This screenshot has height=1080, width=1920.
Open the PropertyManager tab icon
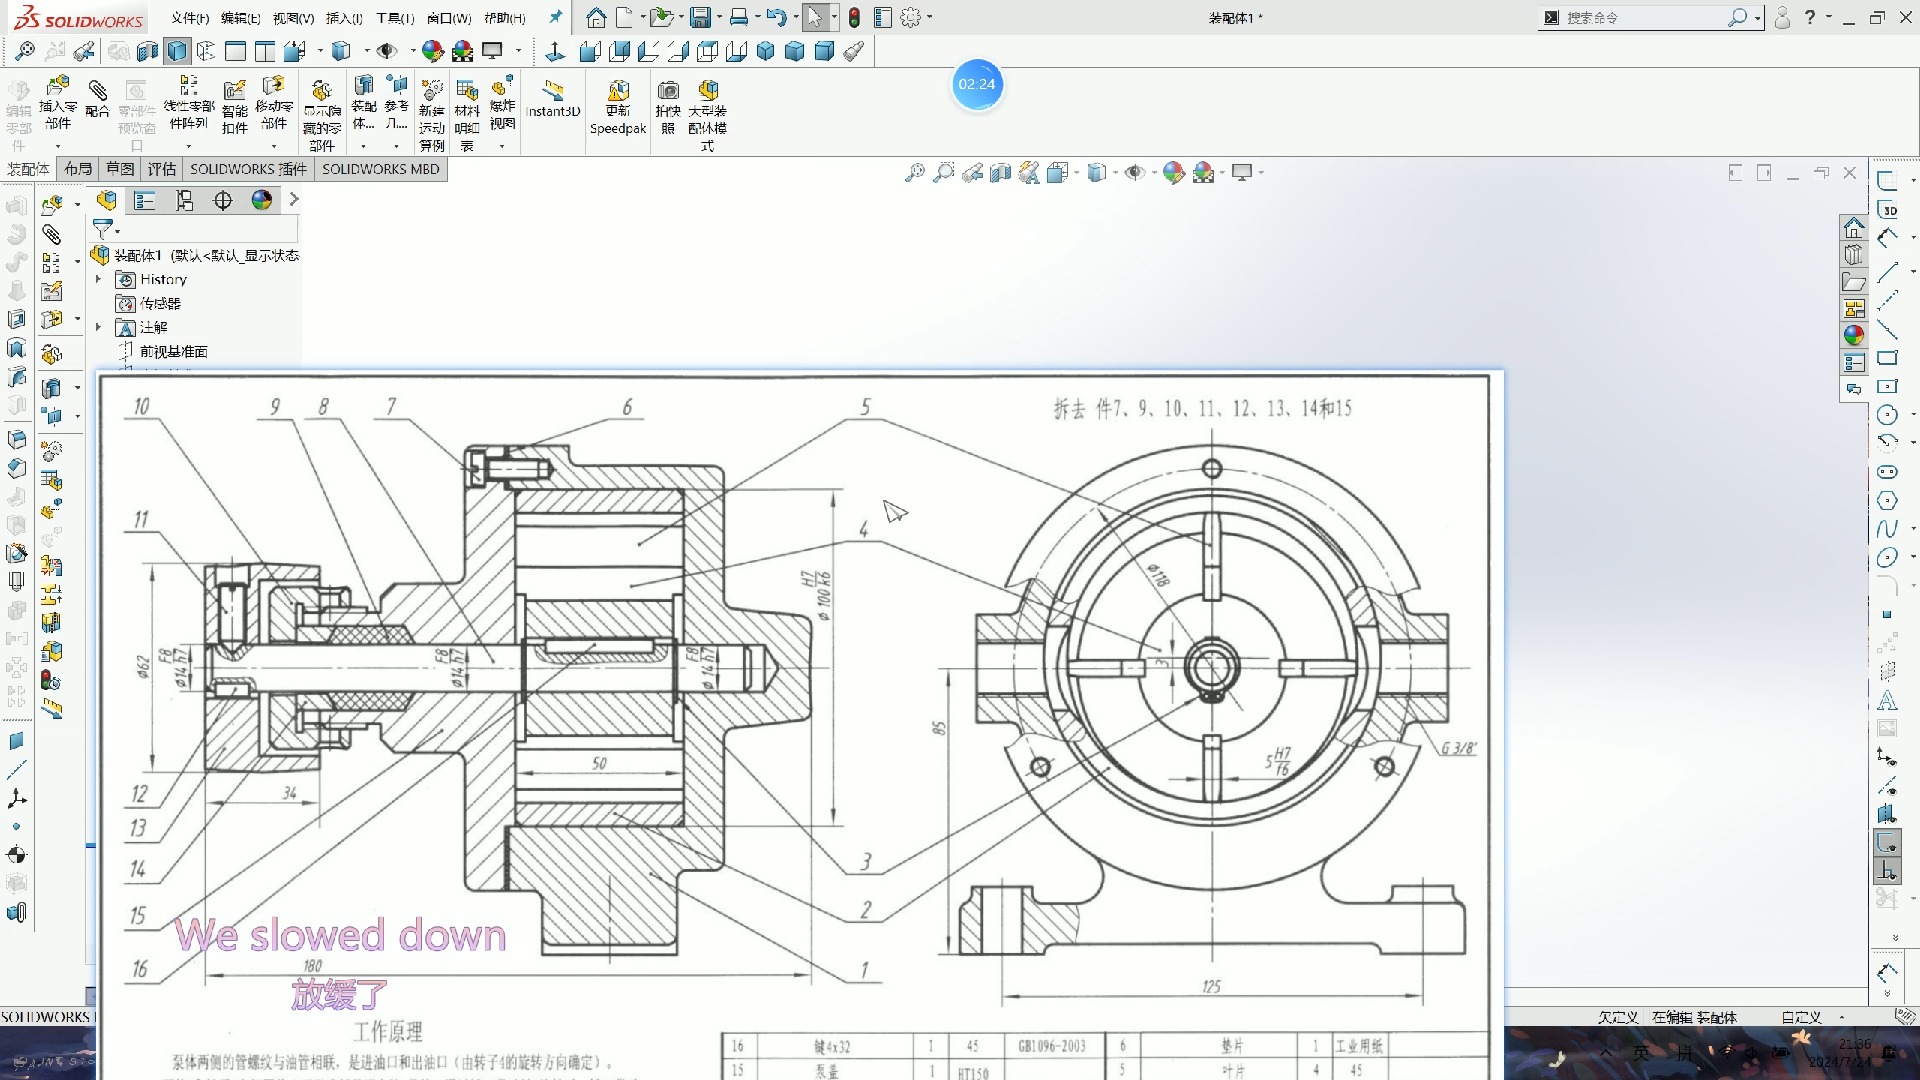pos(145,200)
